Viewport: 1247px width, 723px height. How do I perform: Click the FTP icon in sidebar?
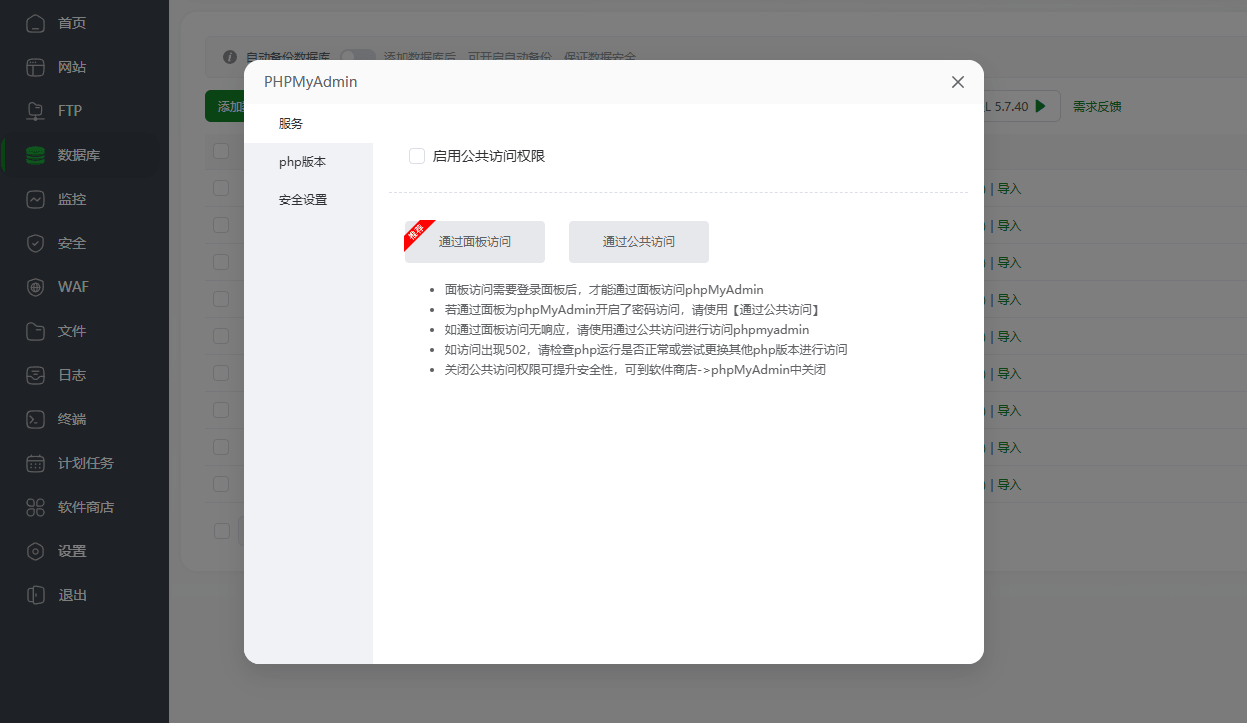(x=36, y=111)
